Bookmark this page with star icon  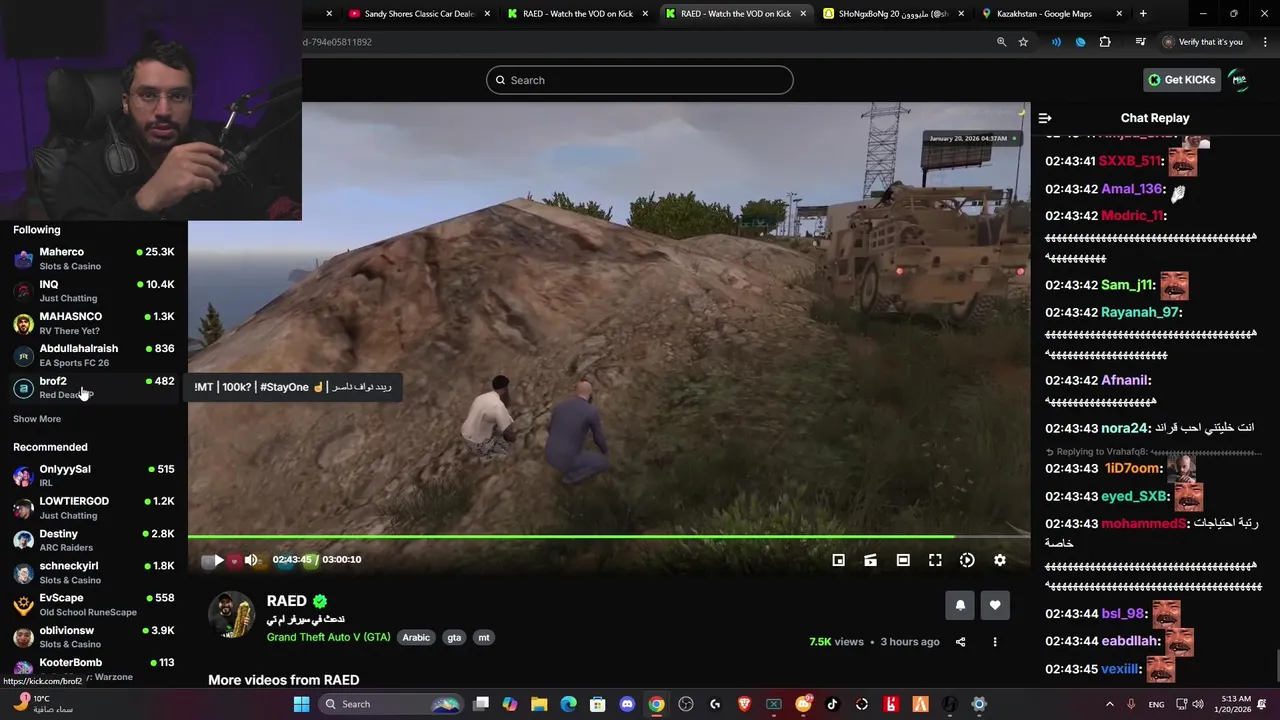tap(1023, 42)
